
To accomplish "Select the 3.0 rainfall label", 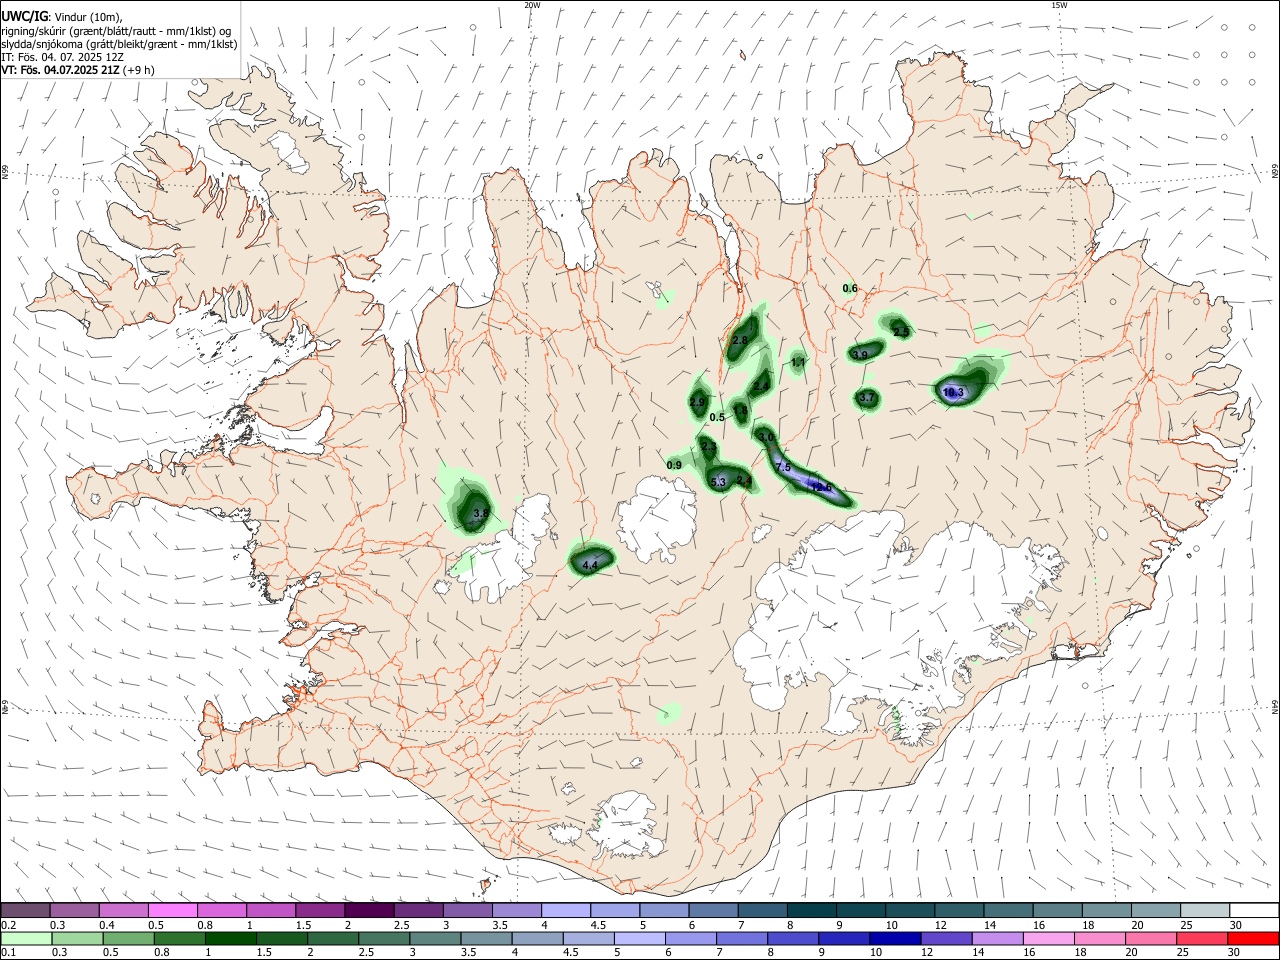I will click(x=766, y=438).
